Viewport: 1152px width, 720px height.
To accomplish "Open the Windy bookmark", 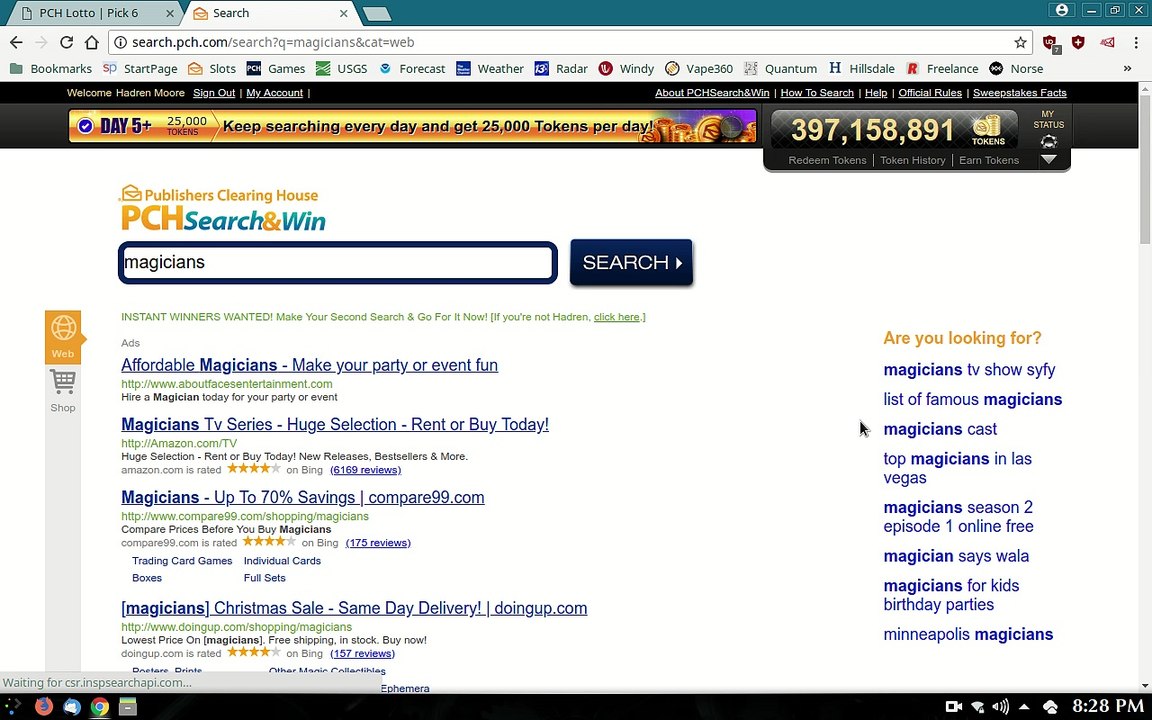I will (x=626, y=68).
